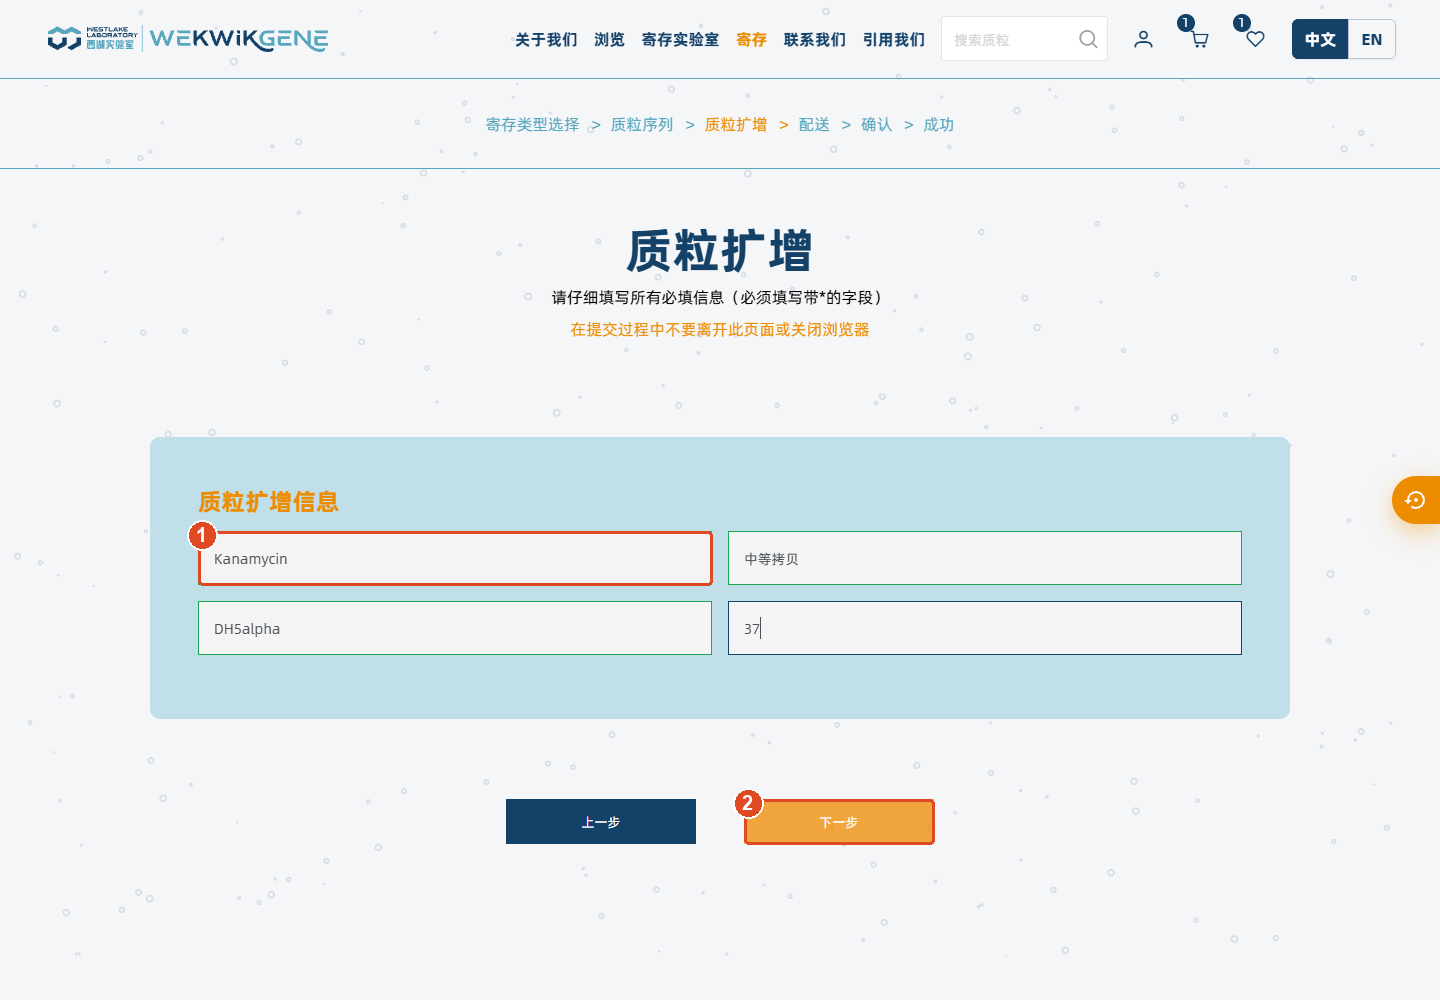Go to 寄存实验室 menu item
Screen dimensions: 1440x1000
coord(680,39)
